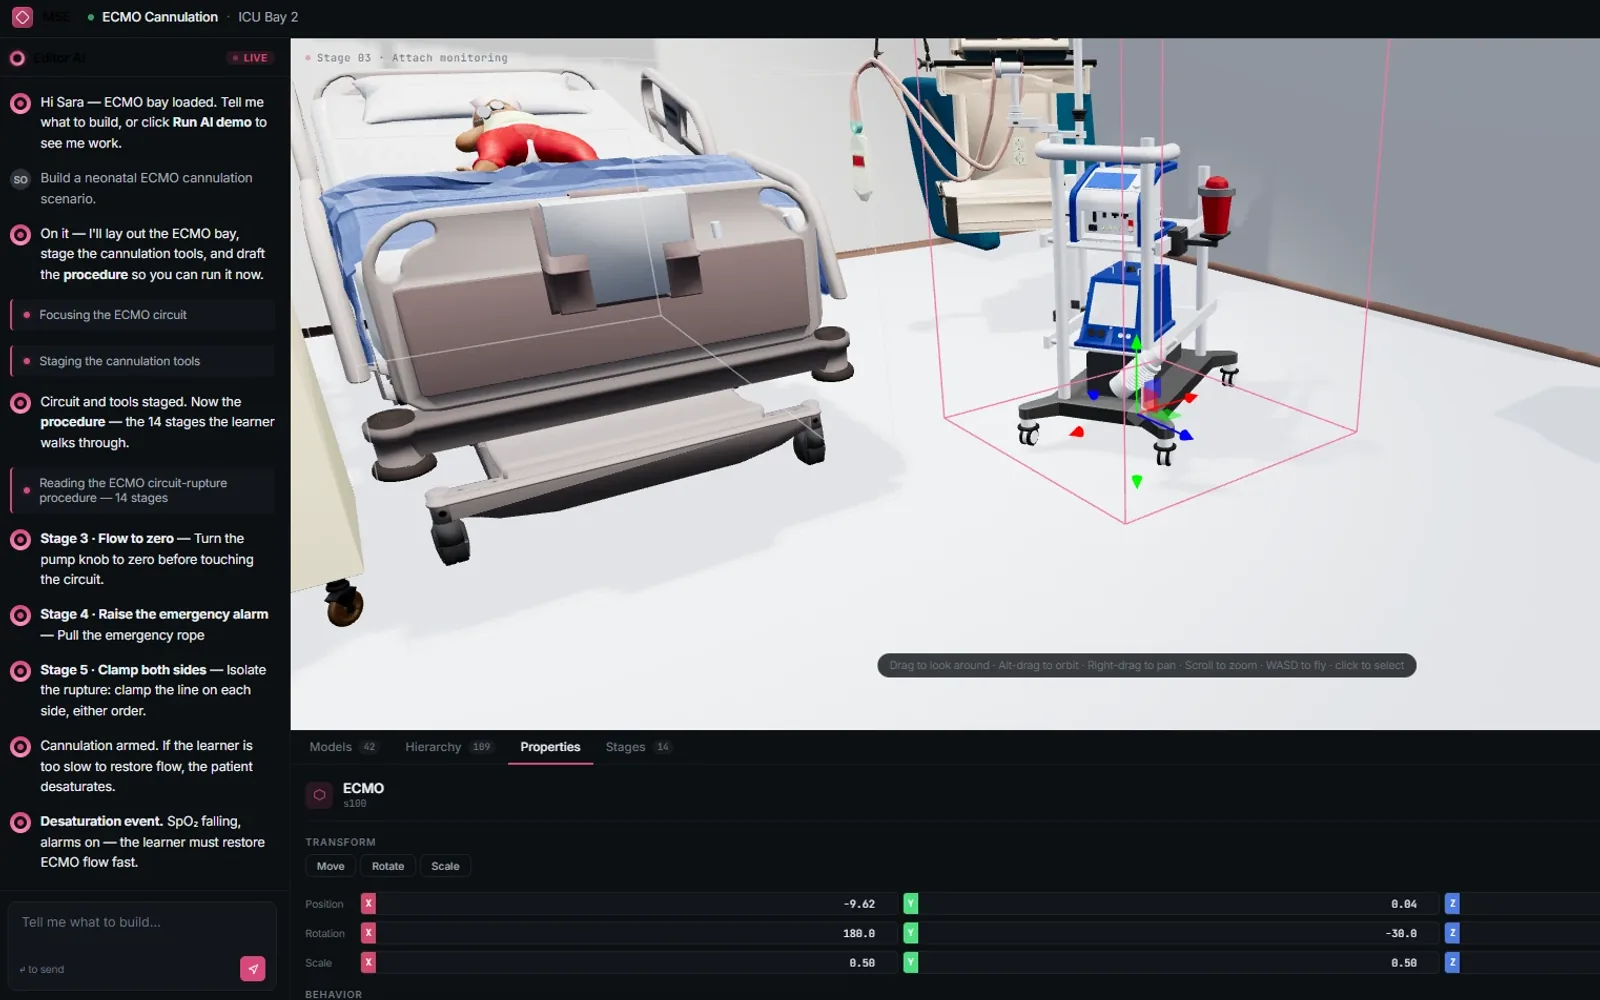The width and height of the screenshot is (1600, 1000).
Task: Send message with pink paper-plane icon
Action: point(253,968)
